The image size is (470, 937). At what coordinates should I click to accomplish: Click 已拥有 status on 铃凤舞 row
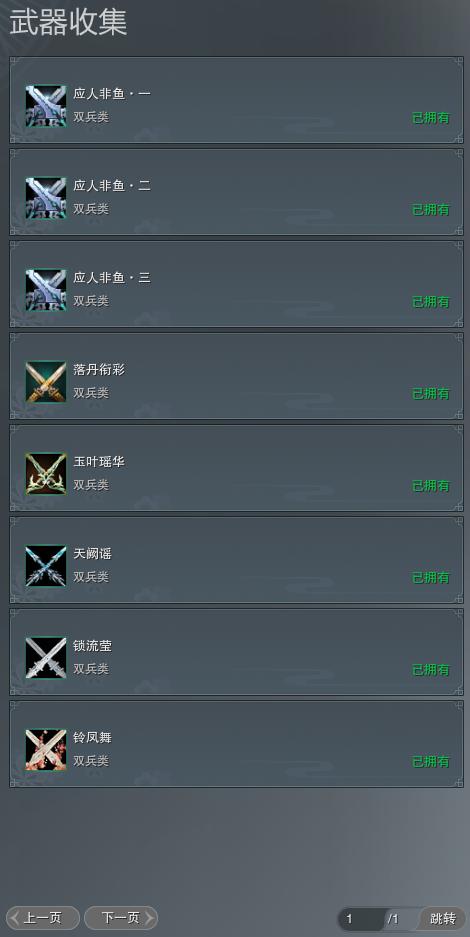click(x=431, y=762)
